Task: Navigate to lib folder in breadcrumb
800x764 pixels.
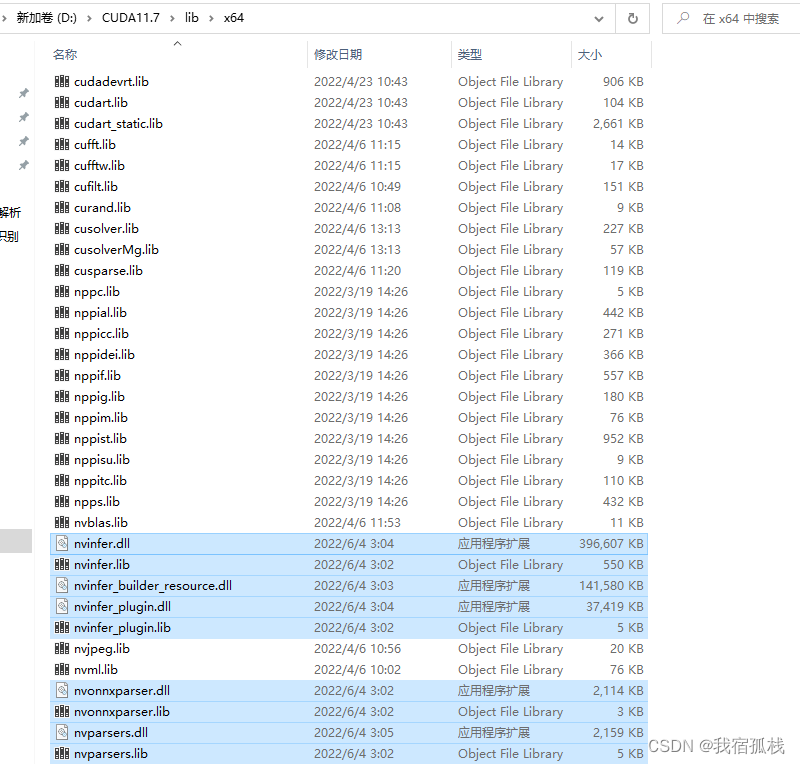Action: [192, 18]
